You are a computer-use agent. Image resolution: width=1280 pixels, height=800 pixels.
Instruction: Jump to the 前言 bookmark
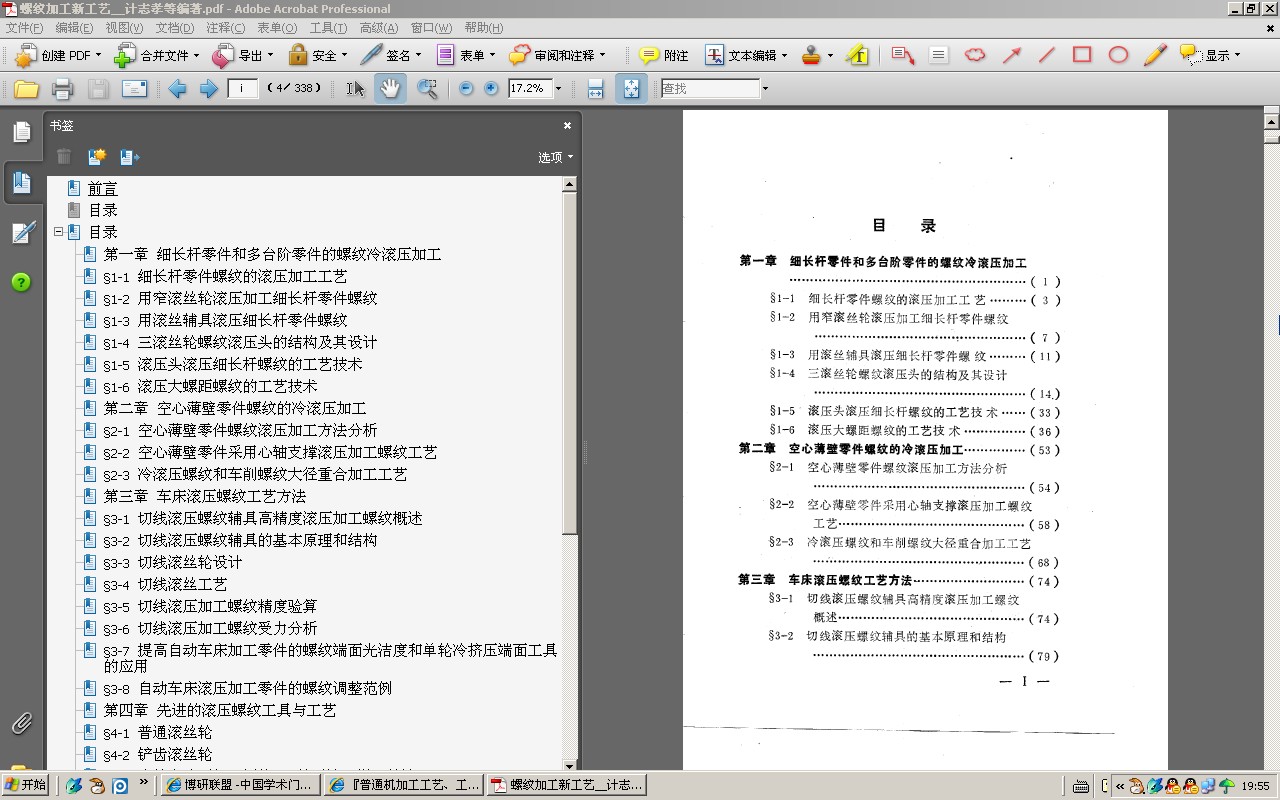coord(103,188)
